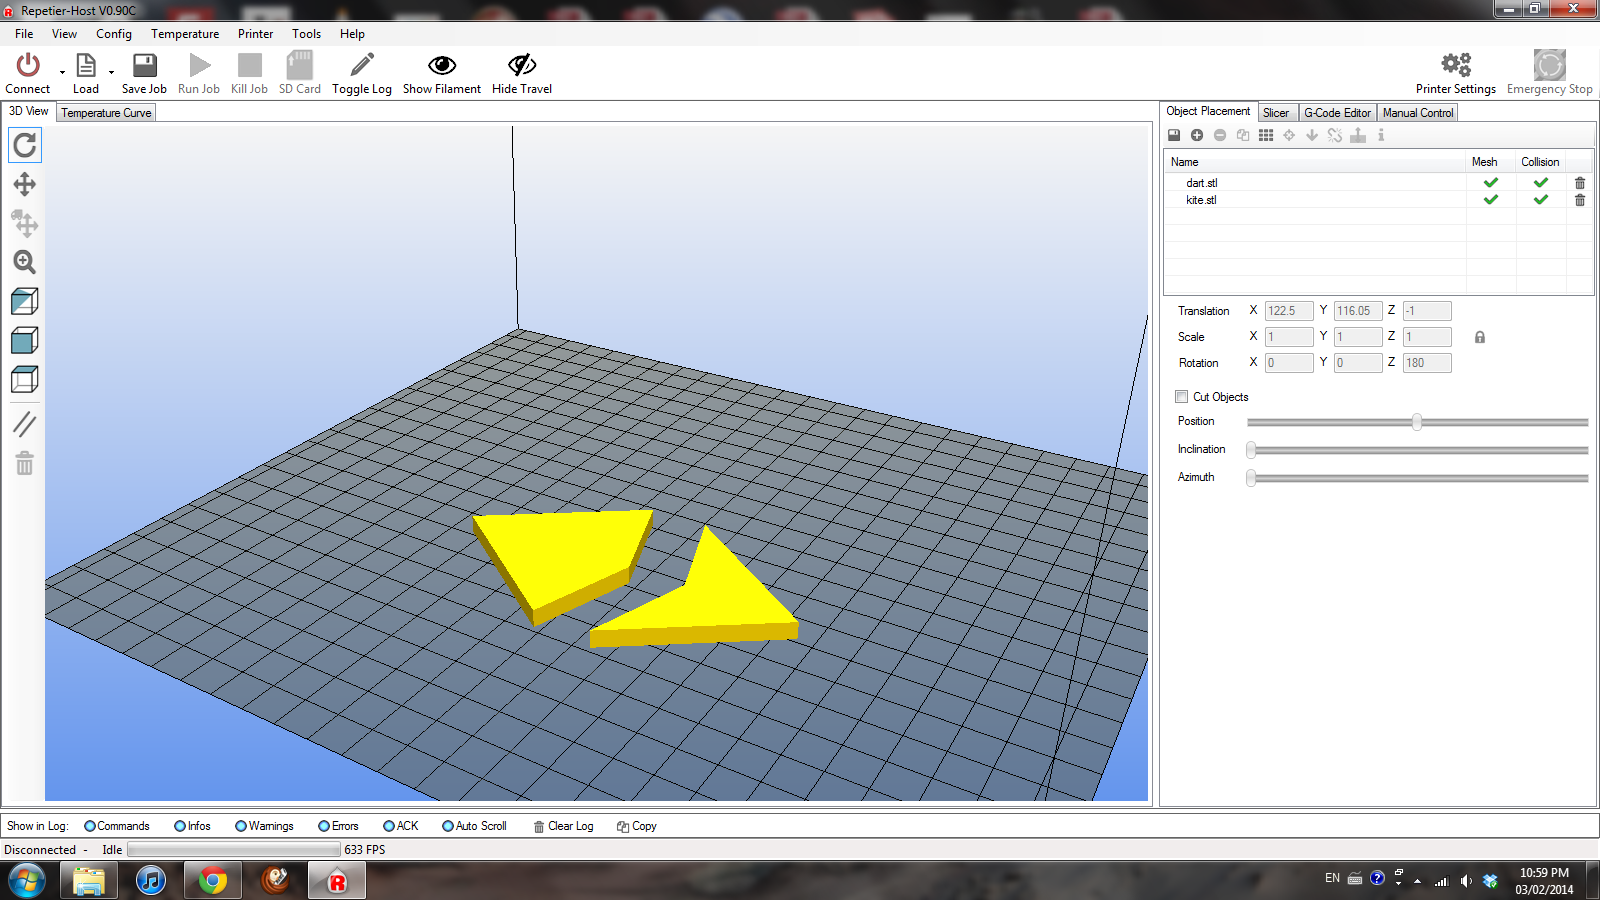This screenshot has width=1600, height=900.
Task: Adjust the Inclination slider
Action: click(x=1251, y=450)
